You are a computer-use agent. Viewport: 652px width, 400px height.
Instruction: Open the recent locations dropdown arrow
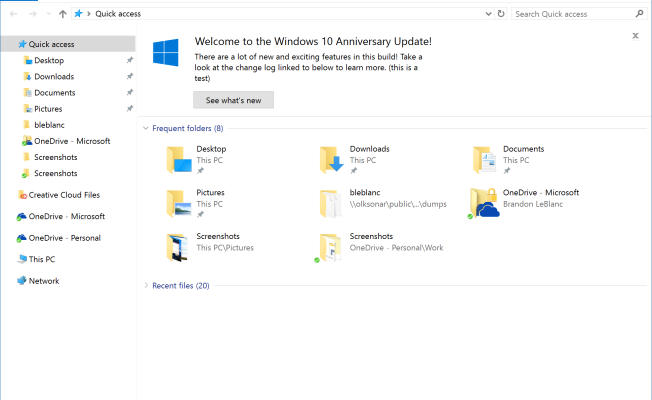49,14
